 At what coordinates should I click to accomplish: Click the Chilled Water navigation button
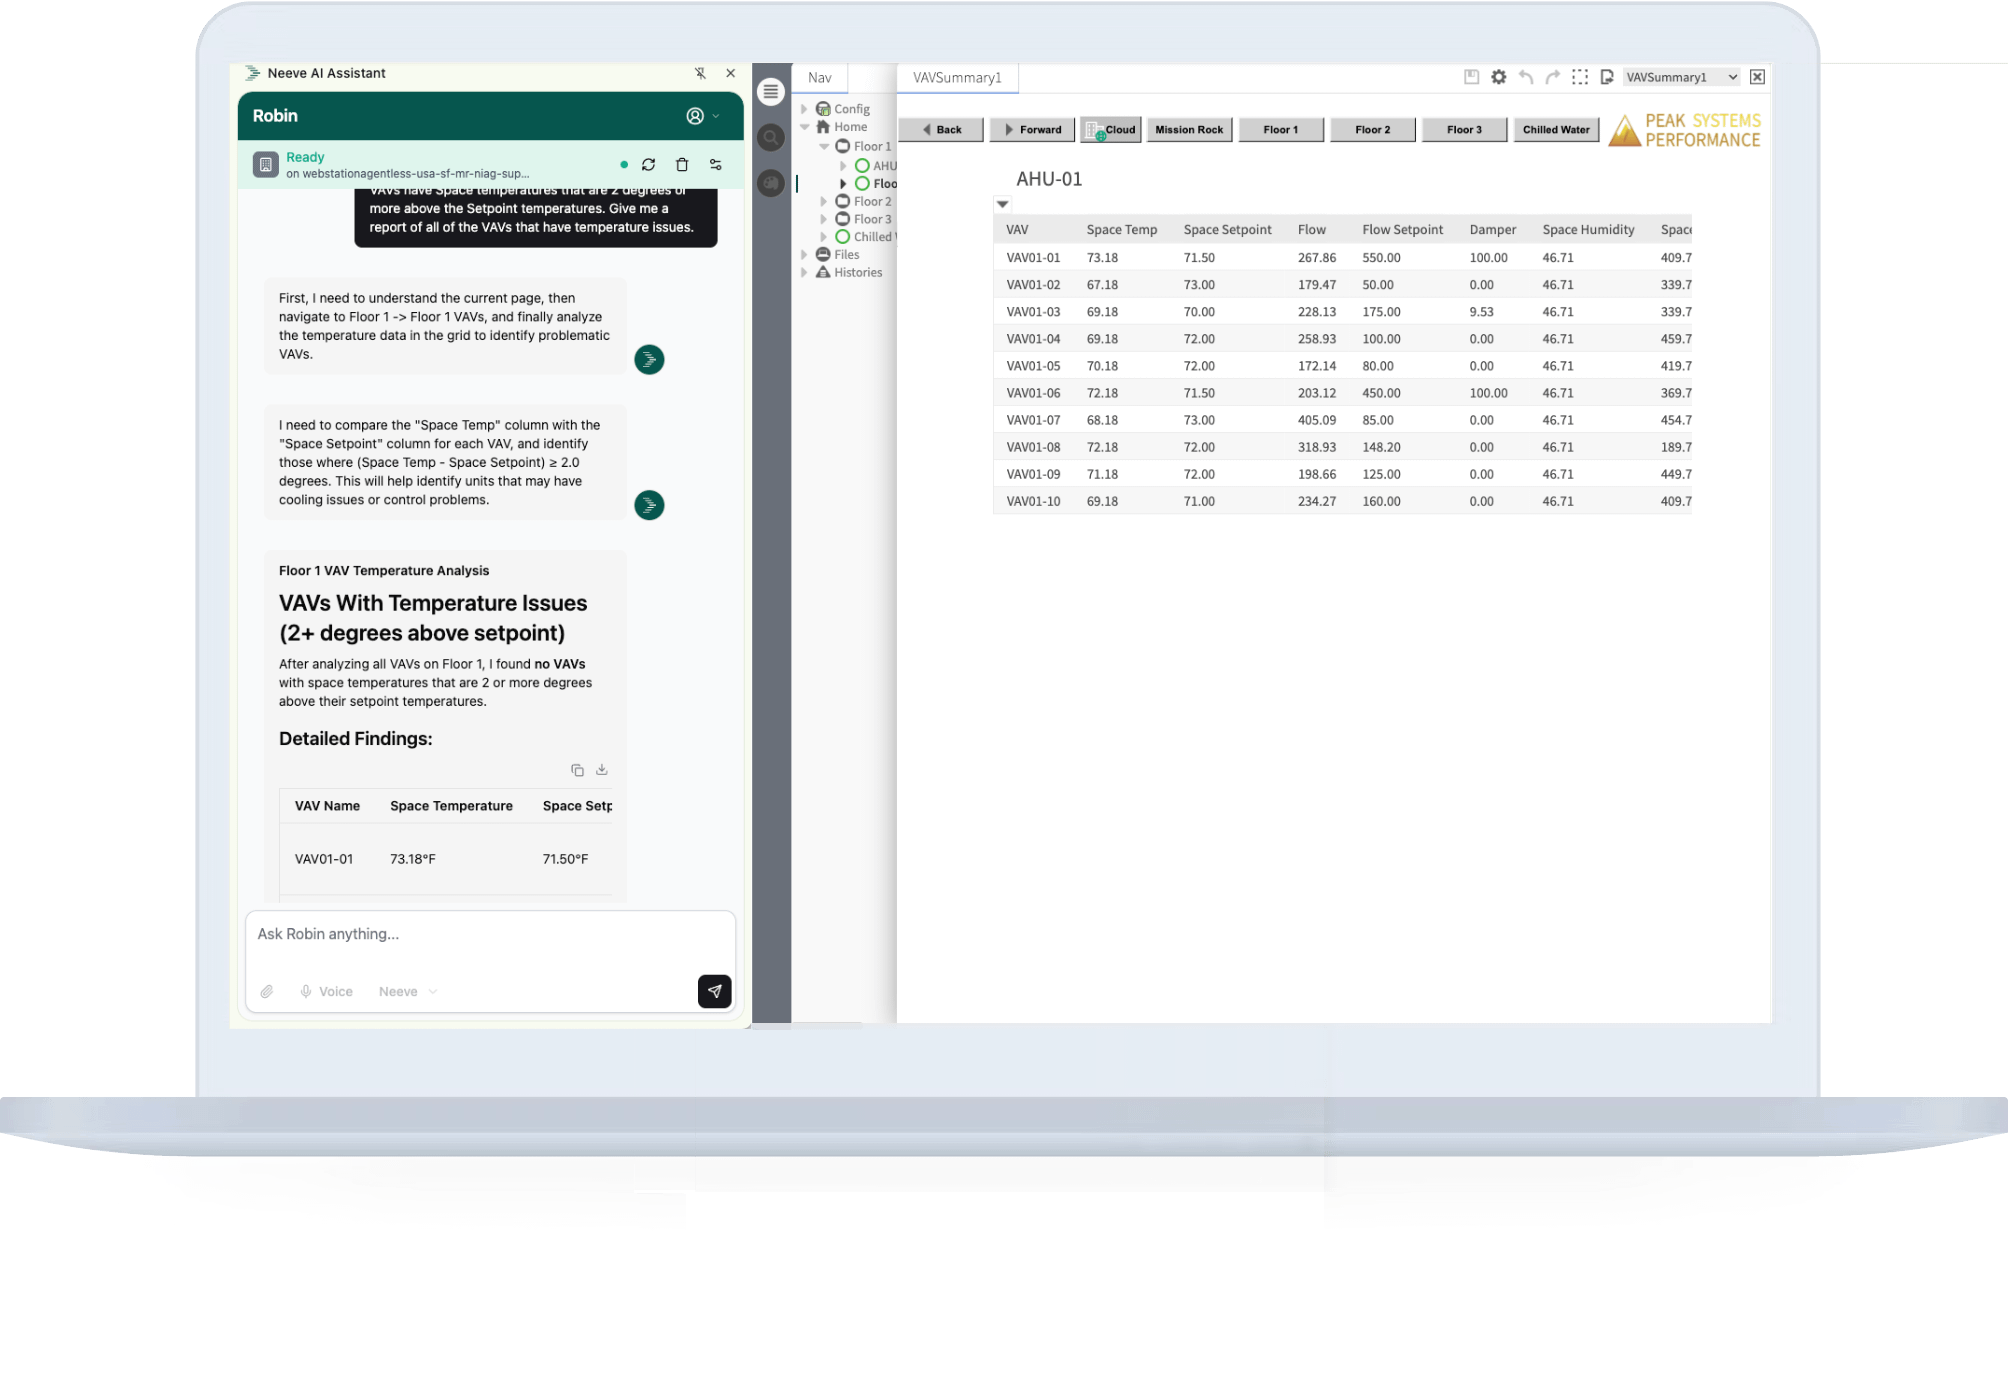click(1556, 130)
